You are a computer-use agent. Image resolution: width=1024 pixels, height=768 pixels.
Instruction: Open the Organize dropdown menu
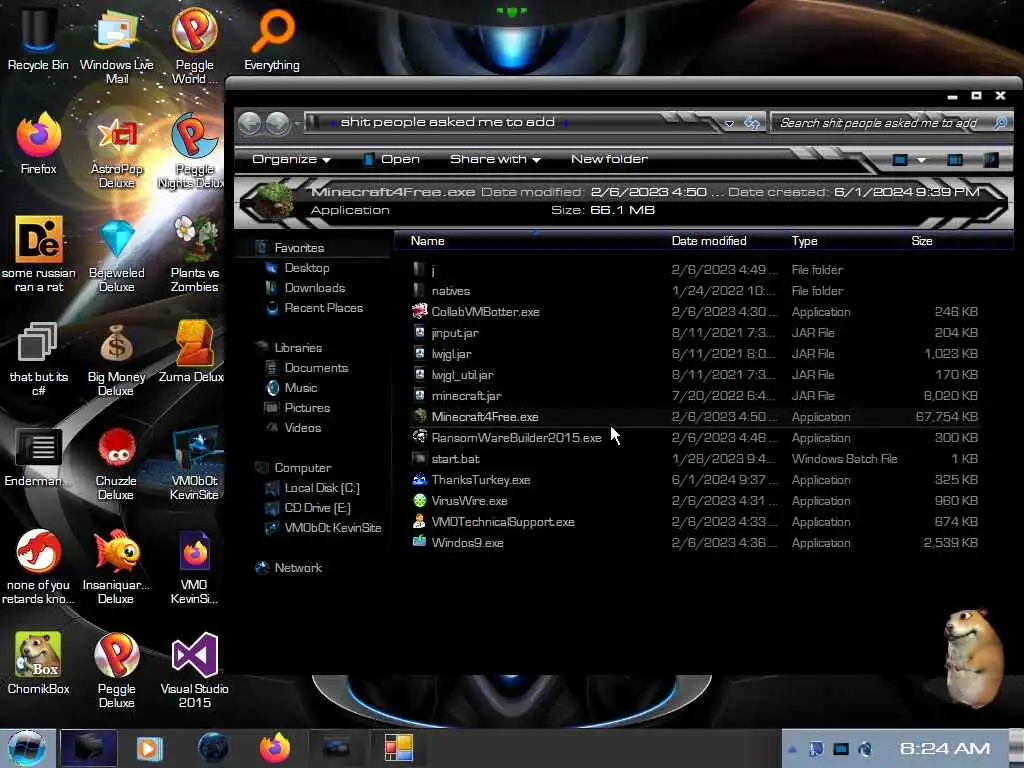click(x=291, y=159)
